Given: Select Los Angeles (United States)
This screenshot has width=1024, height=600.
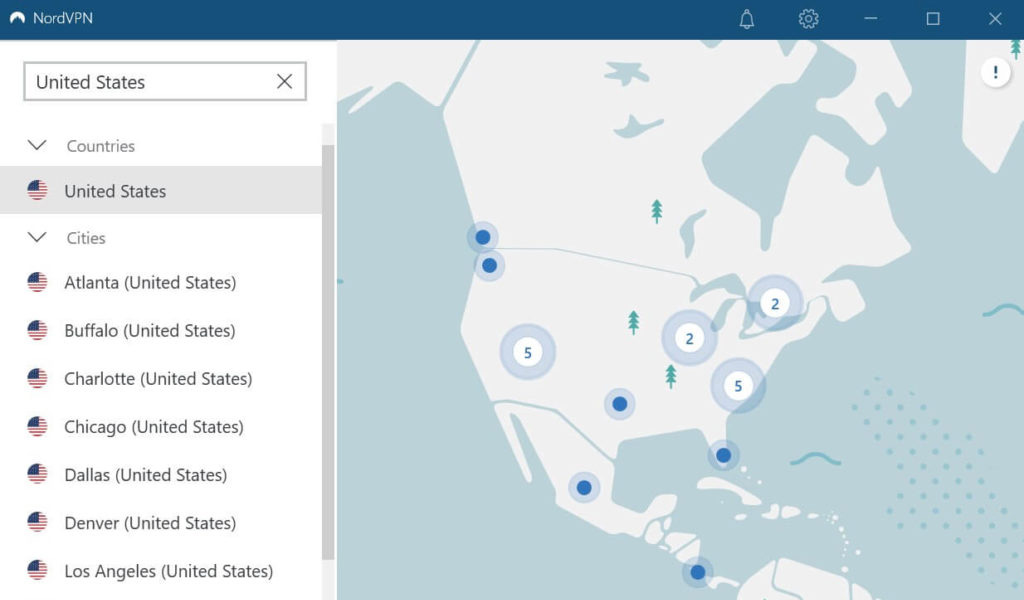Looking at the screenshot, I should pyautogui.click(x=161, y=571).
